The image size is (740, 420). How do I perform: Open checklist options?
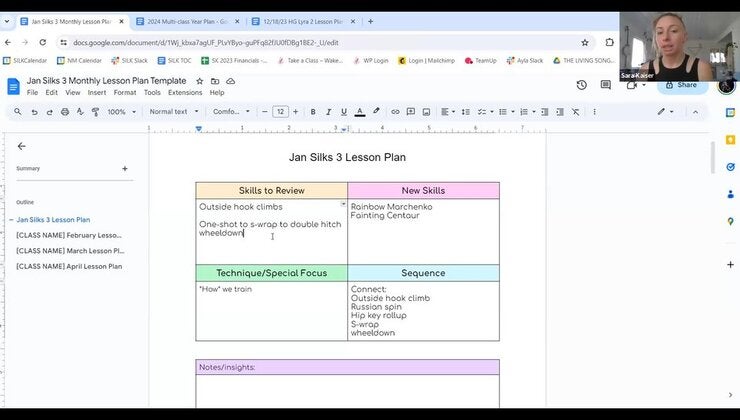pyautogui.click(x=485, y=112)
